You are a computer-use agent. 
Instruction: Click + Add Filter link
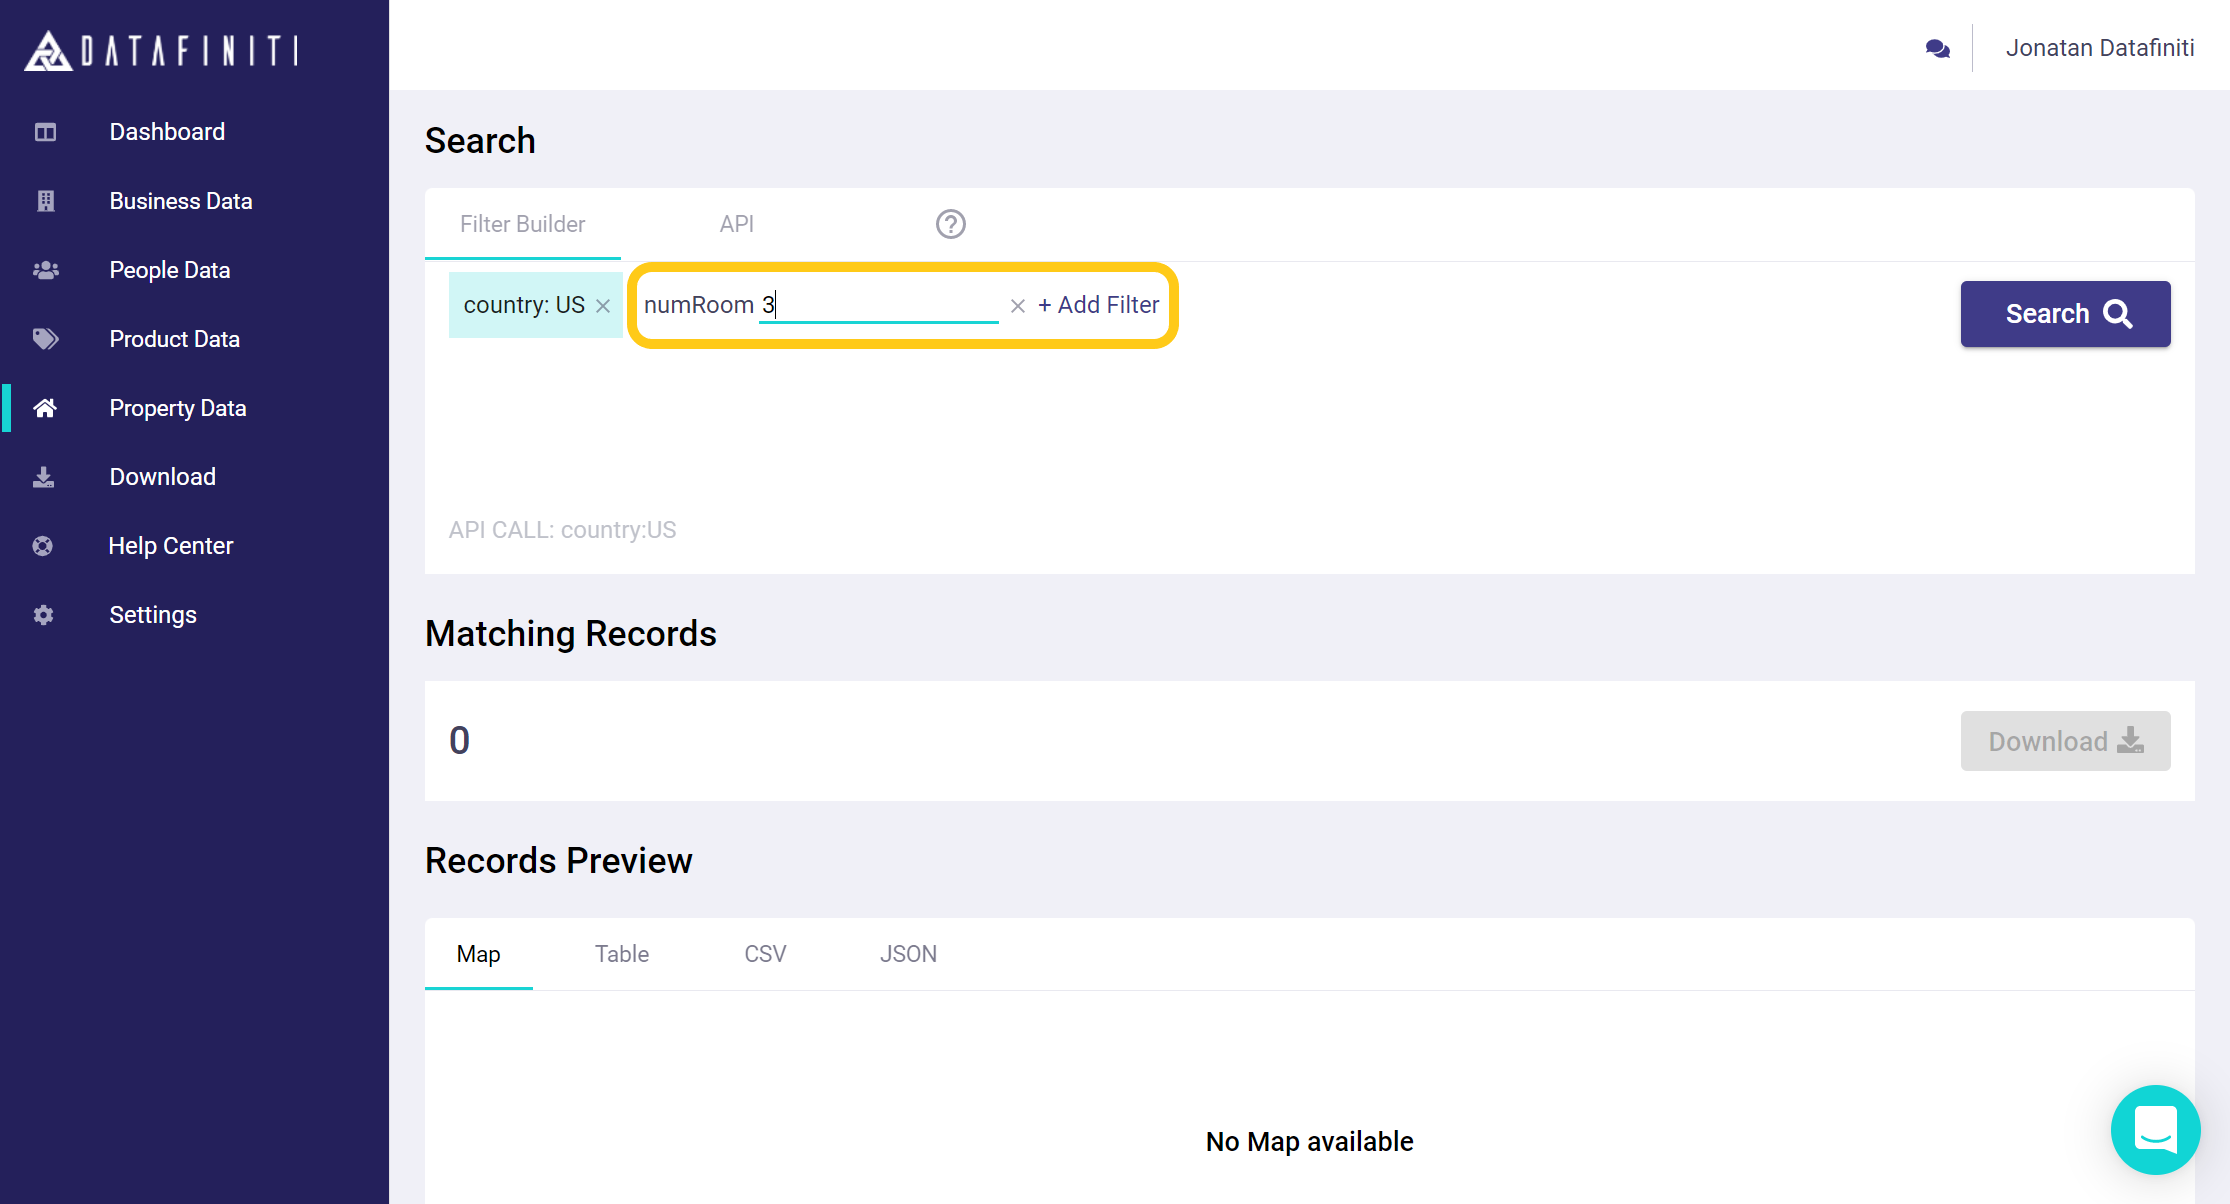[x=1098, y=305]
